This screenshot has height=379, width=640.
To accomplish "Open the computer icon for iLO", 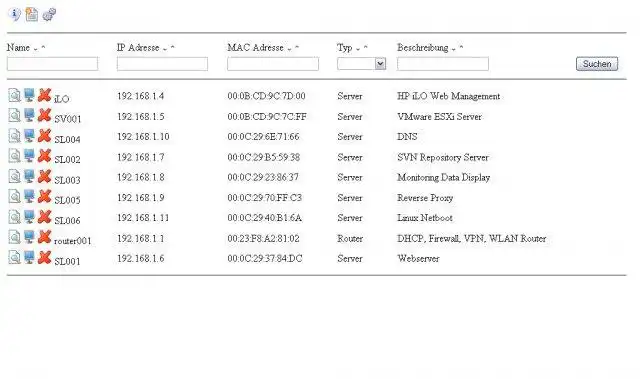I will click(29, 95).
